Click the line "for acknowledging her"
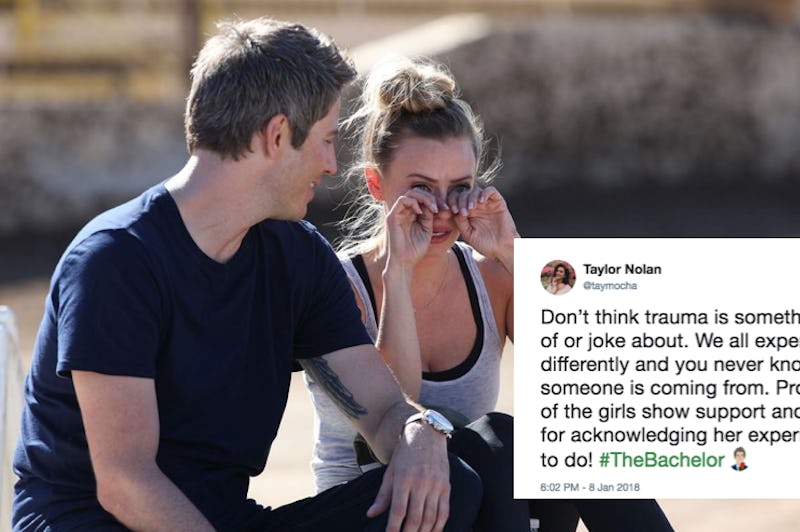Image resolution: width=800 pixels, height=532 pixels. point(670,435)
